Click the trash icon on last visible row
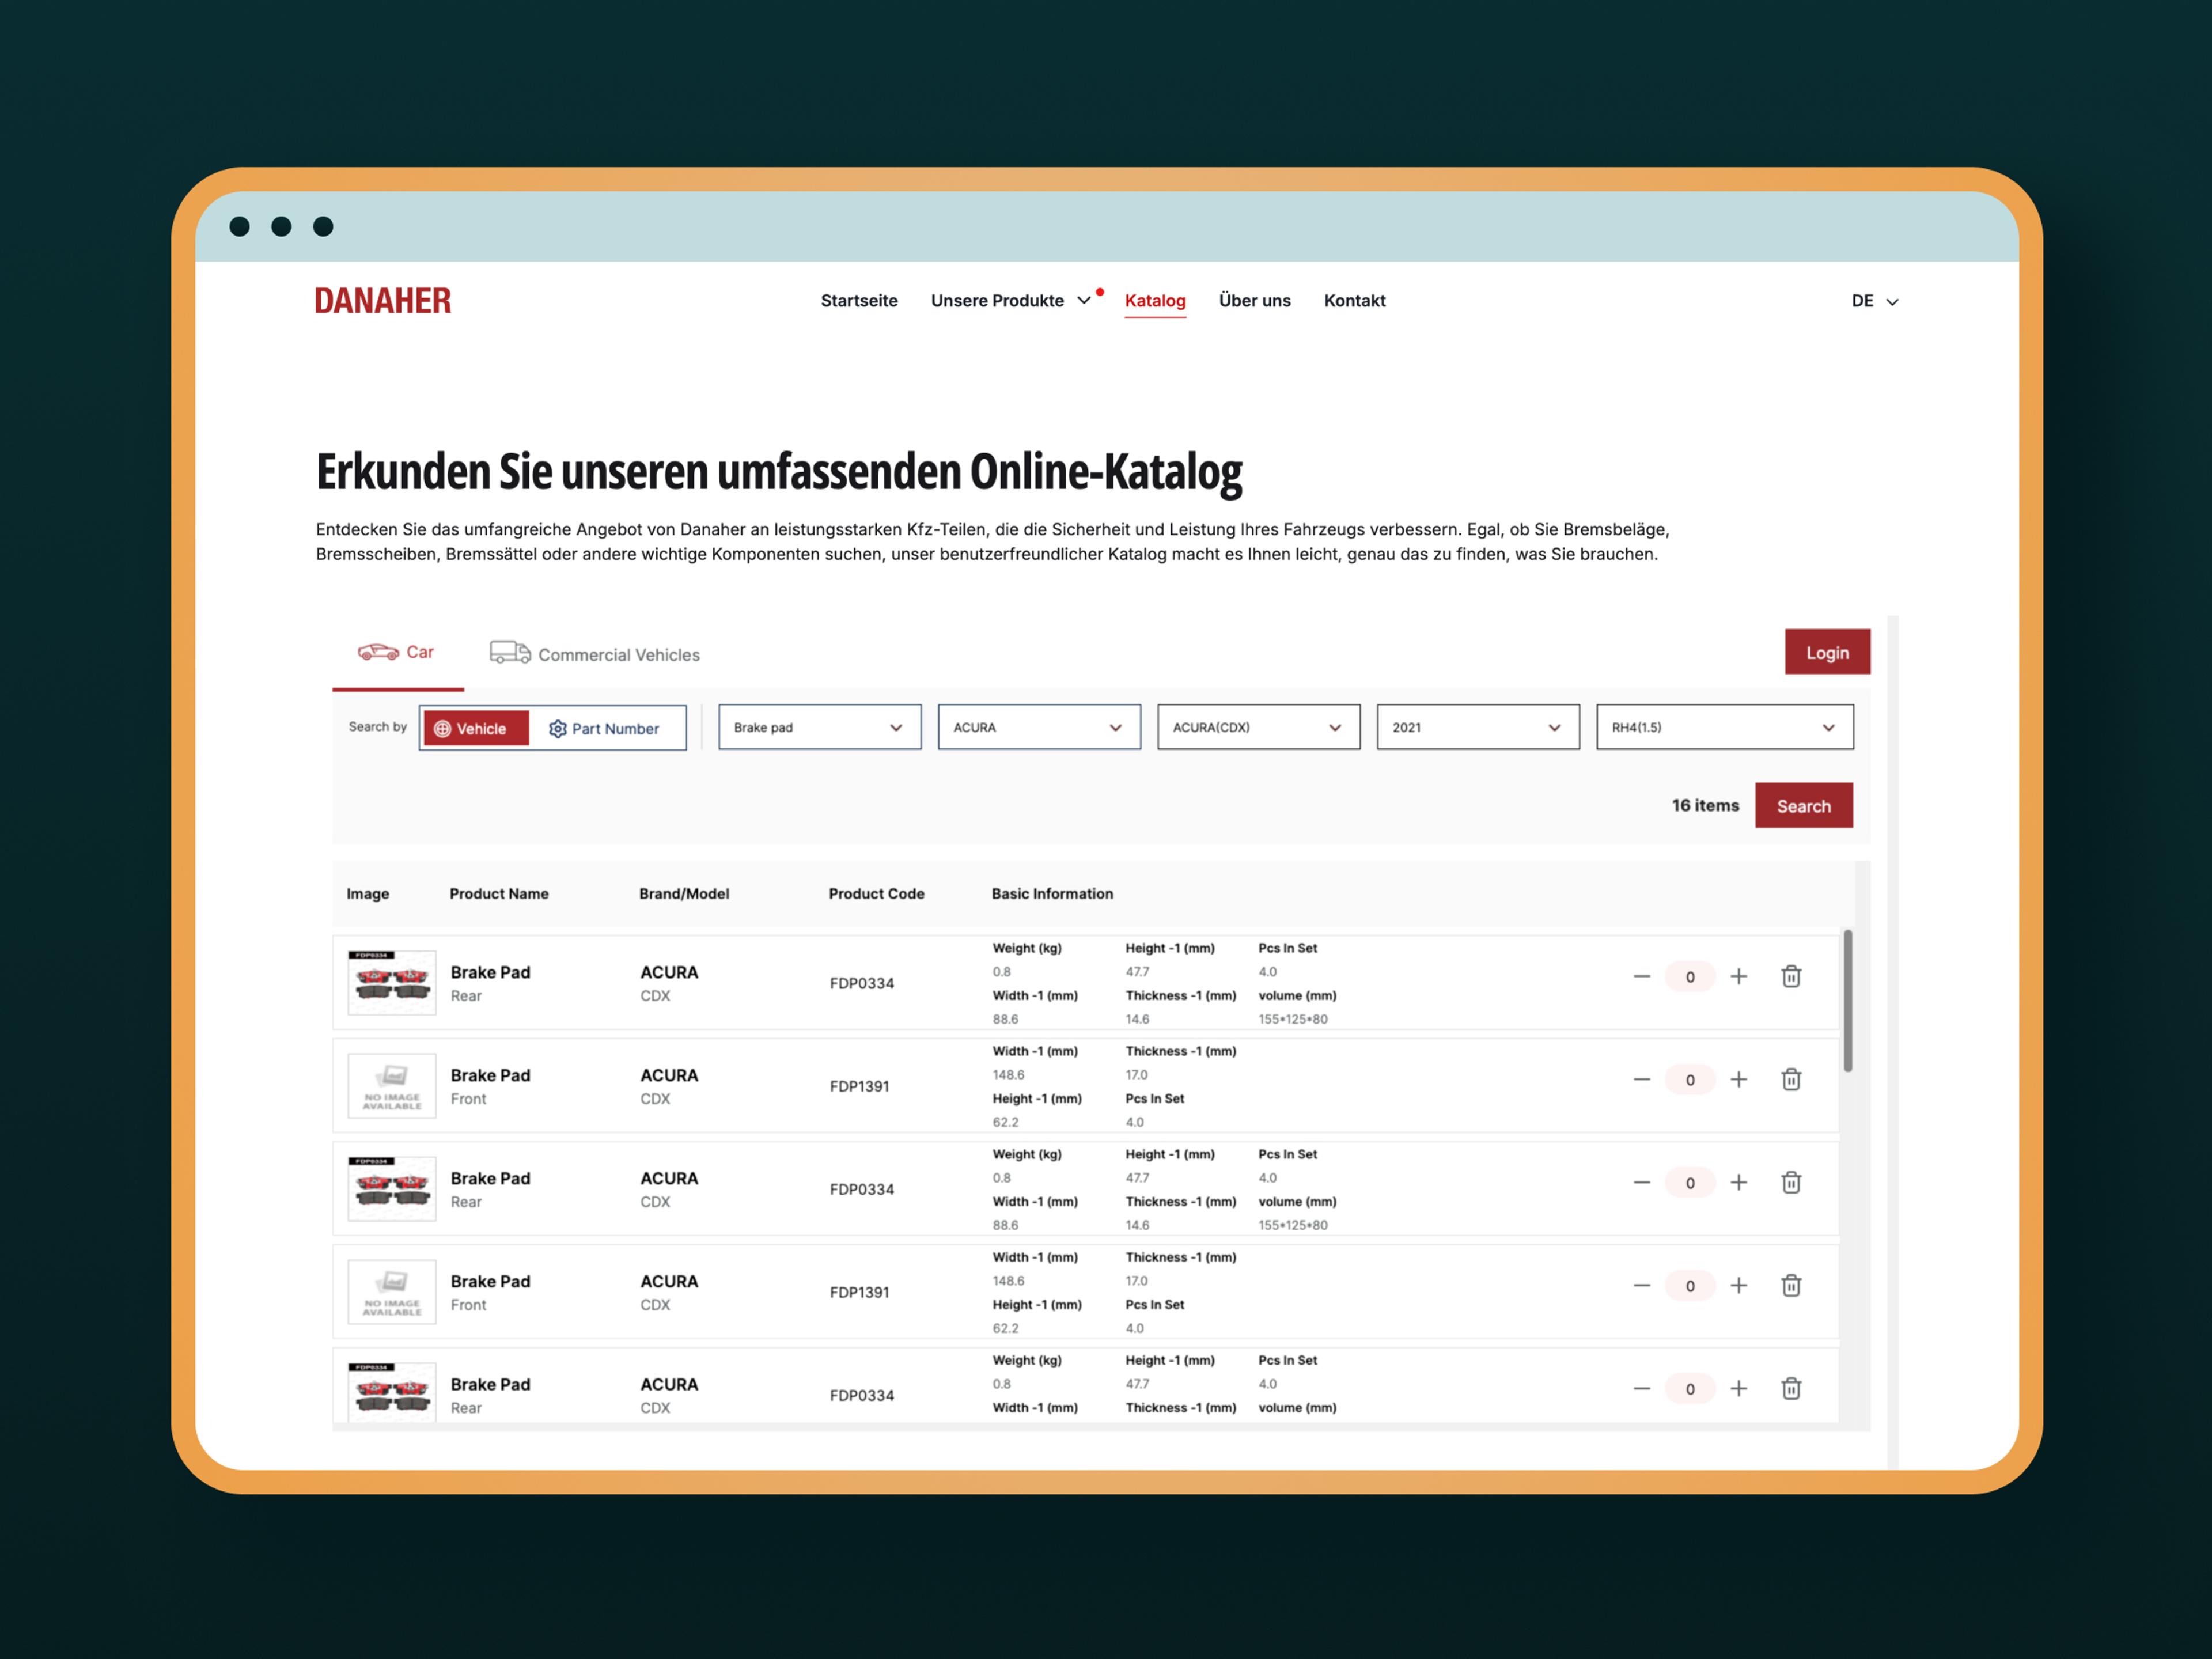The height and width of the screenshot is (1659, 2212). pos(1791,1388)
